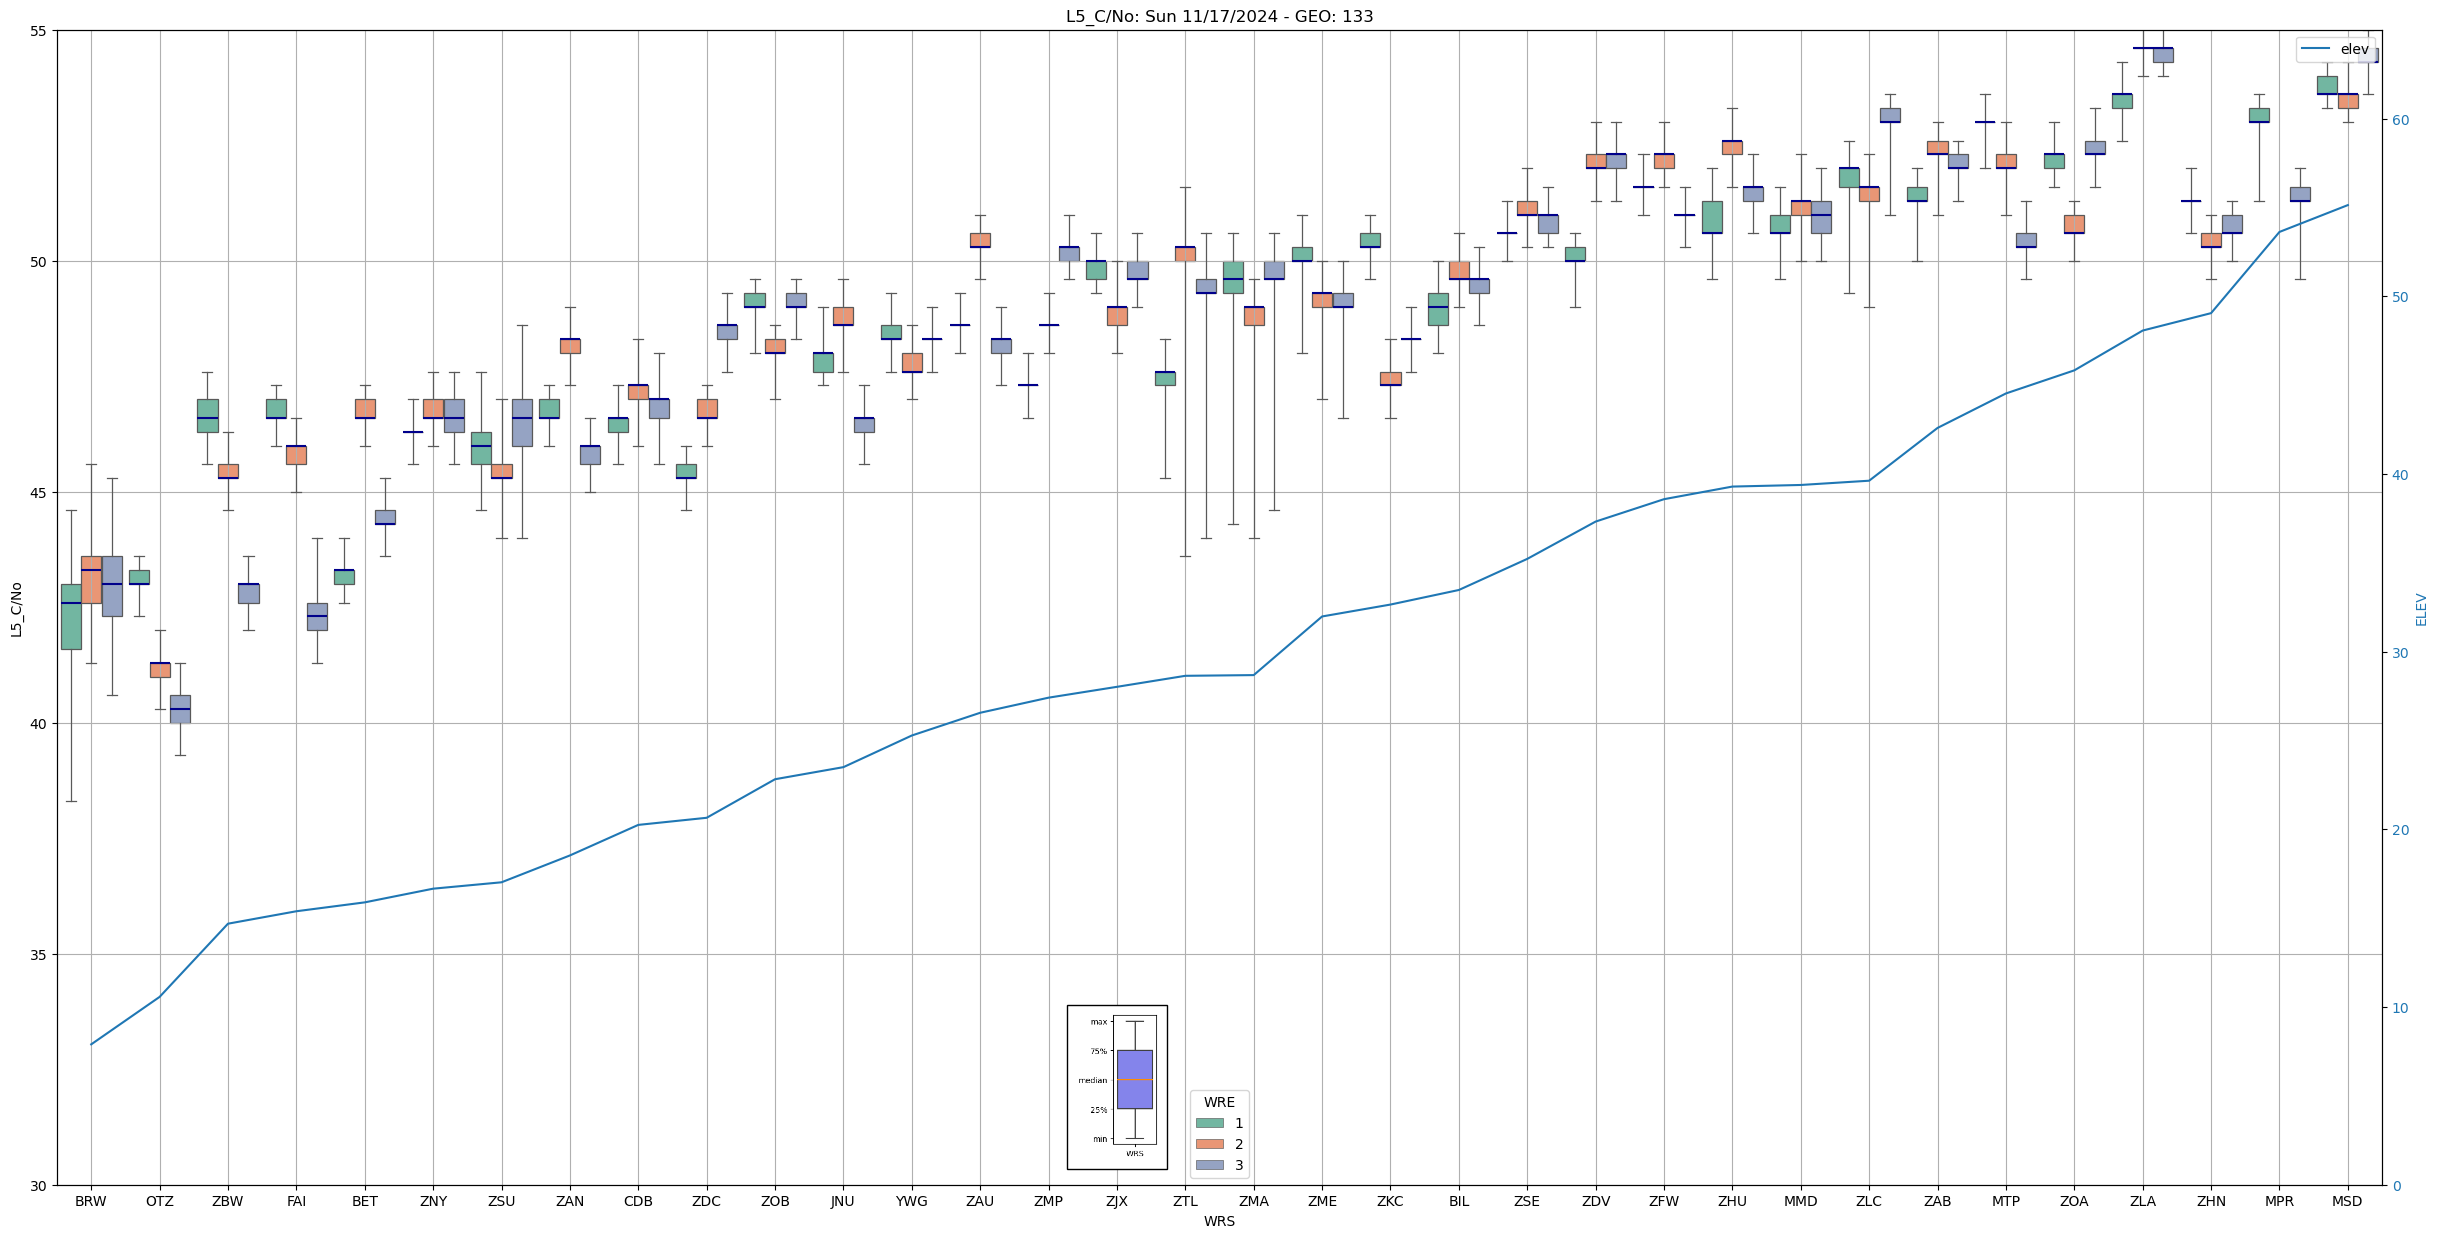
Task: Click the ZTL x-axis tick label
Action: click(1185, 1201)
